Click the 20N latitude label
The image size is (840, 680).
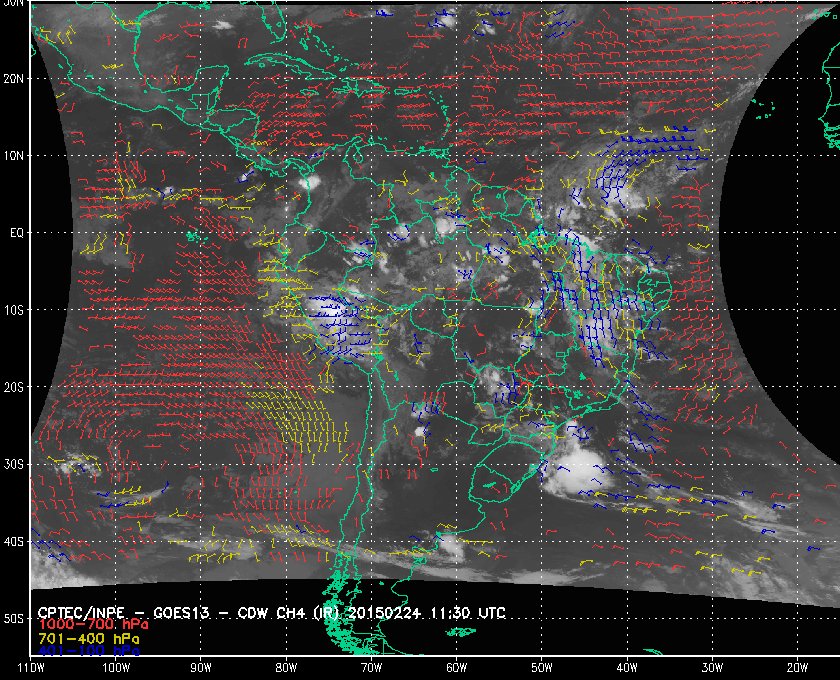(13, 79)
